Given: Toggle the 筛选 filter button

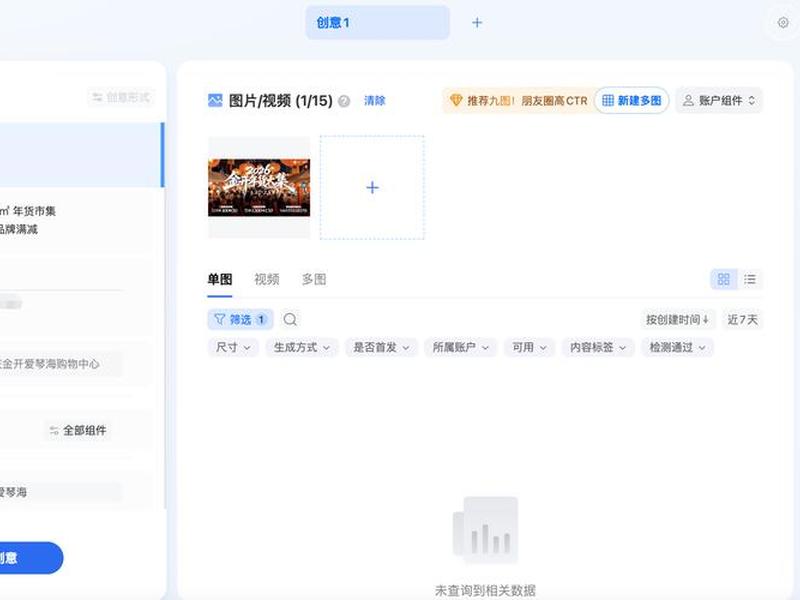Looking at the screenshot, I should 240,319.
